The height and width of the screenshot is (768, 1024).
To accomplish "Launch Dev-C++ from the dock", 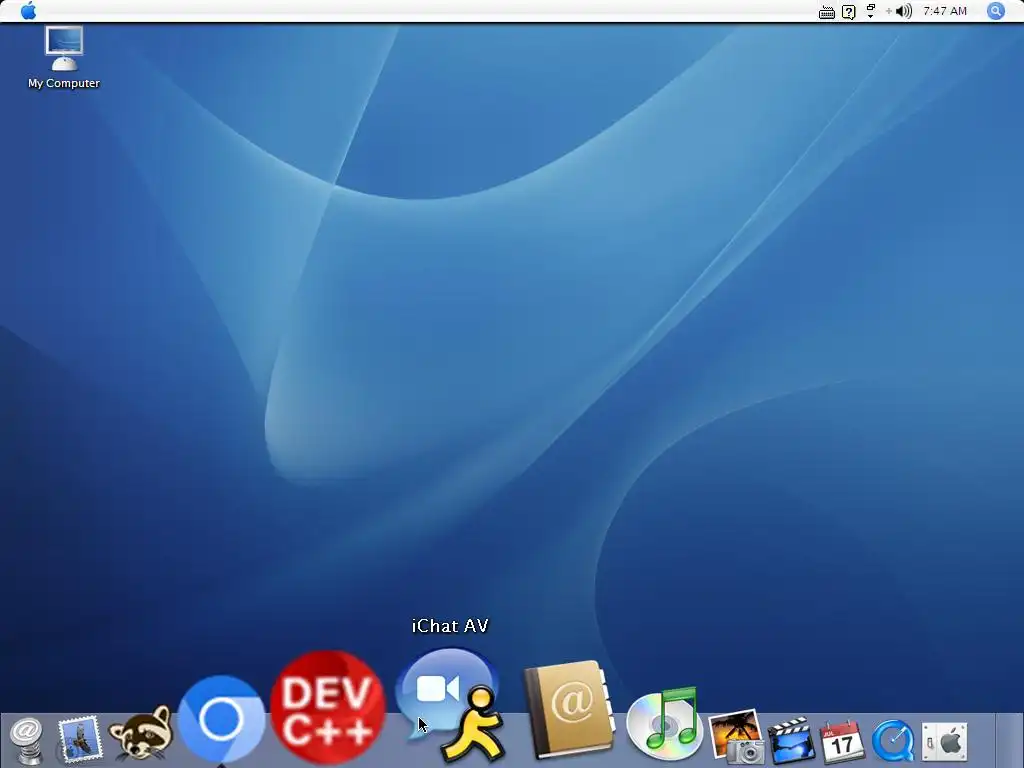I will [328, 708].
